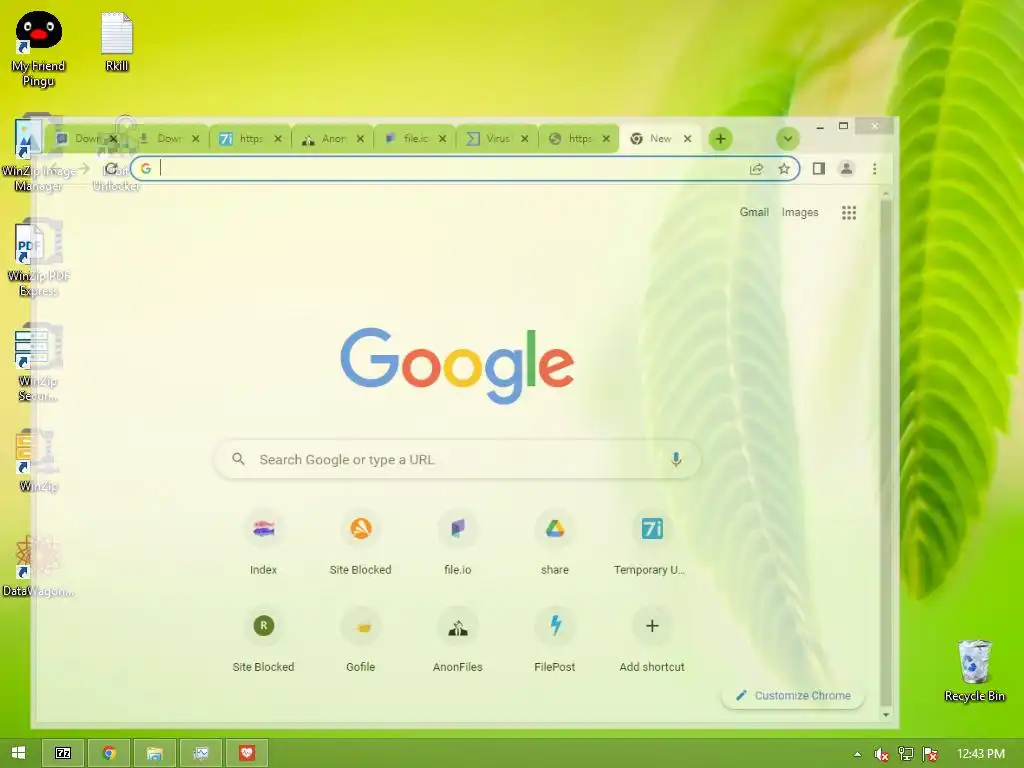Screen dimensions: 1024x768
Task: Open File Explorer from taskbar
Action: [x=155, y=754]
